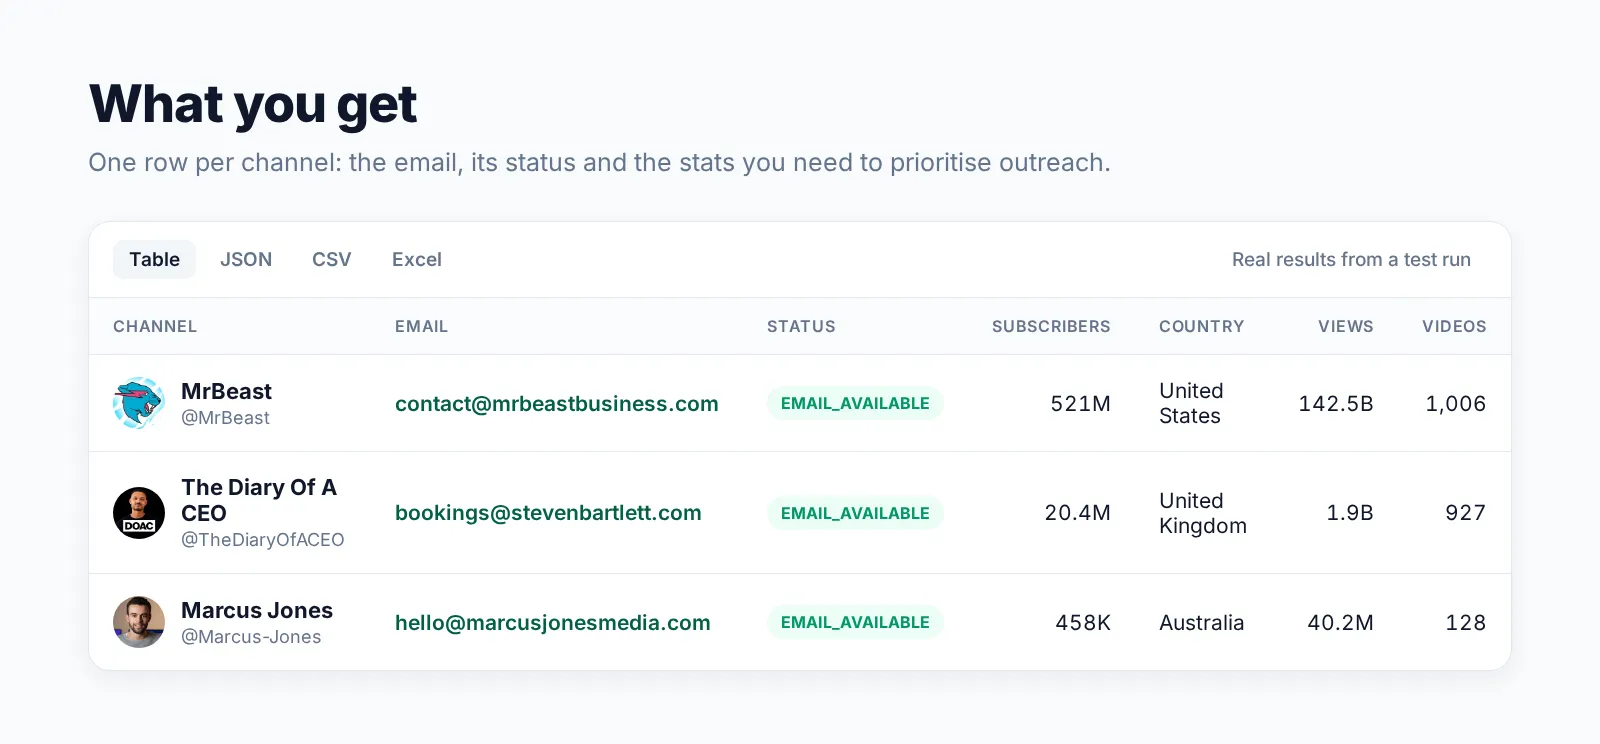Click the MrBeast channel name

click(226, 391)
